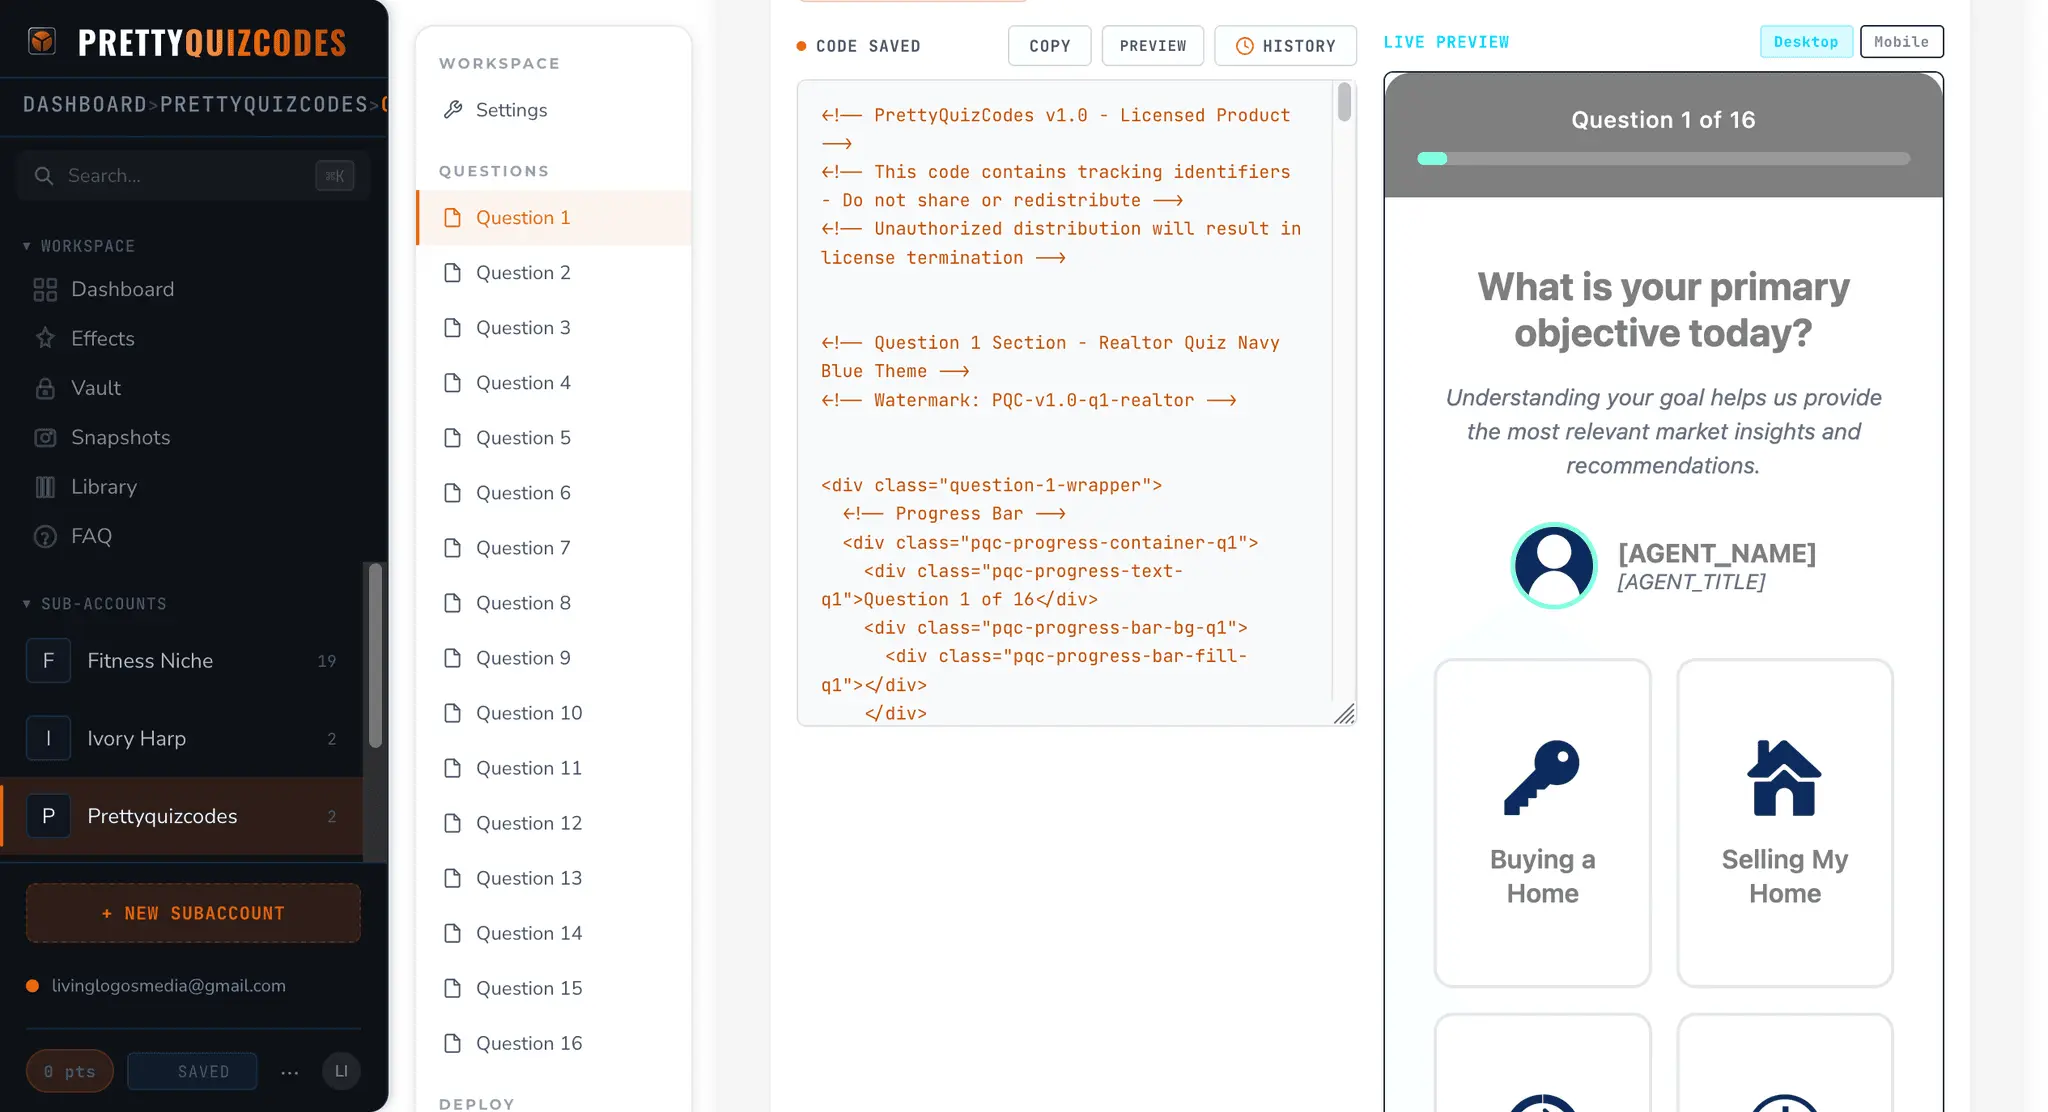
Task: Click the Fitness Niche count '19'
Action: coord(326,661)
